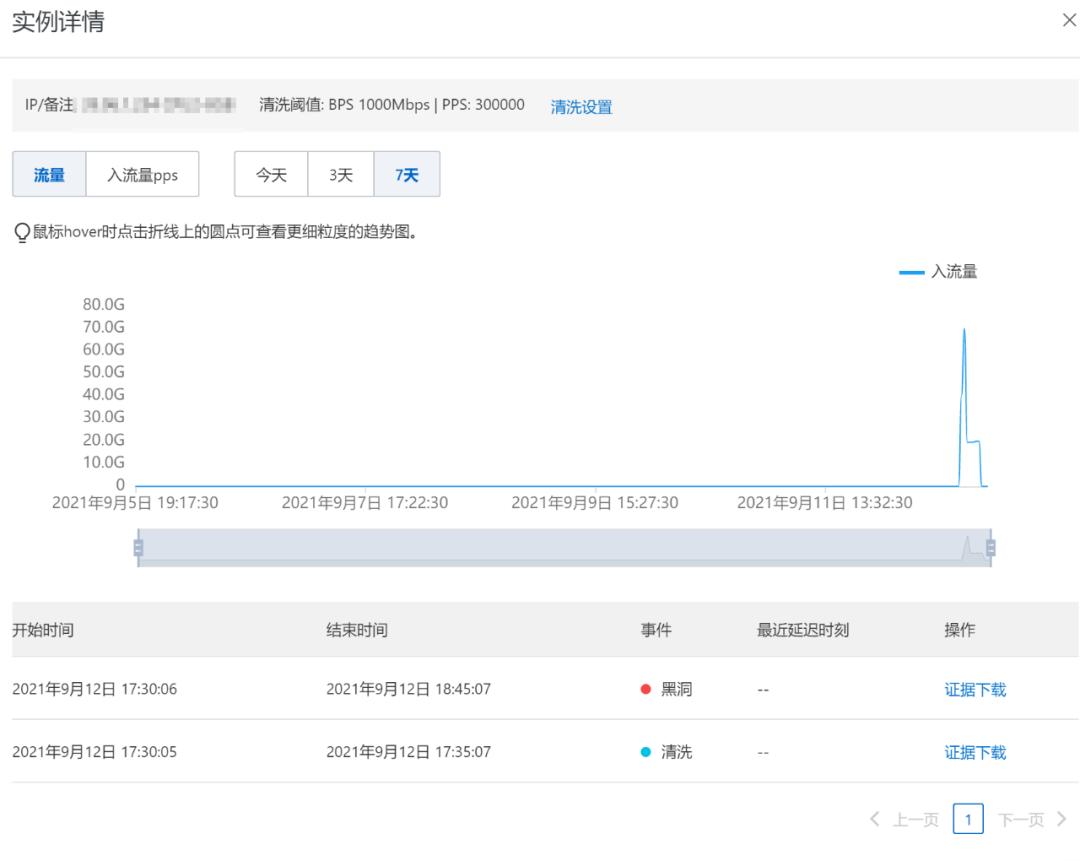Click the page number 1 box

click(x=968, y=818)
